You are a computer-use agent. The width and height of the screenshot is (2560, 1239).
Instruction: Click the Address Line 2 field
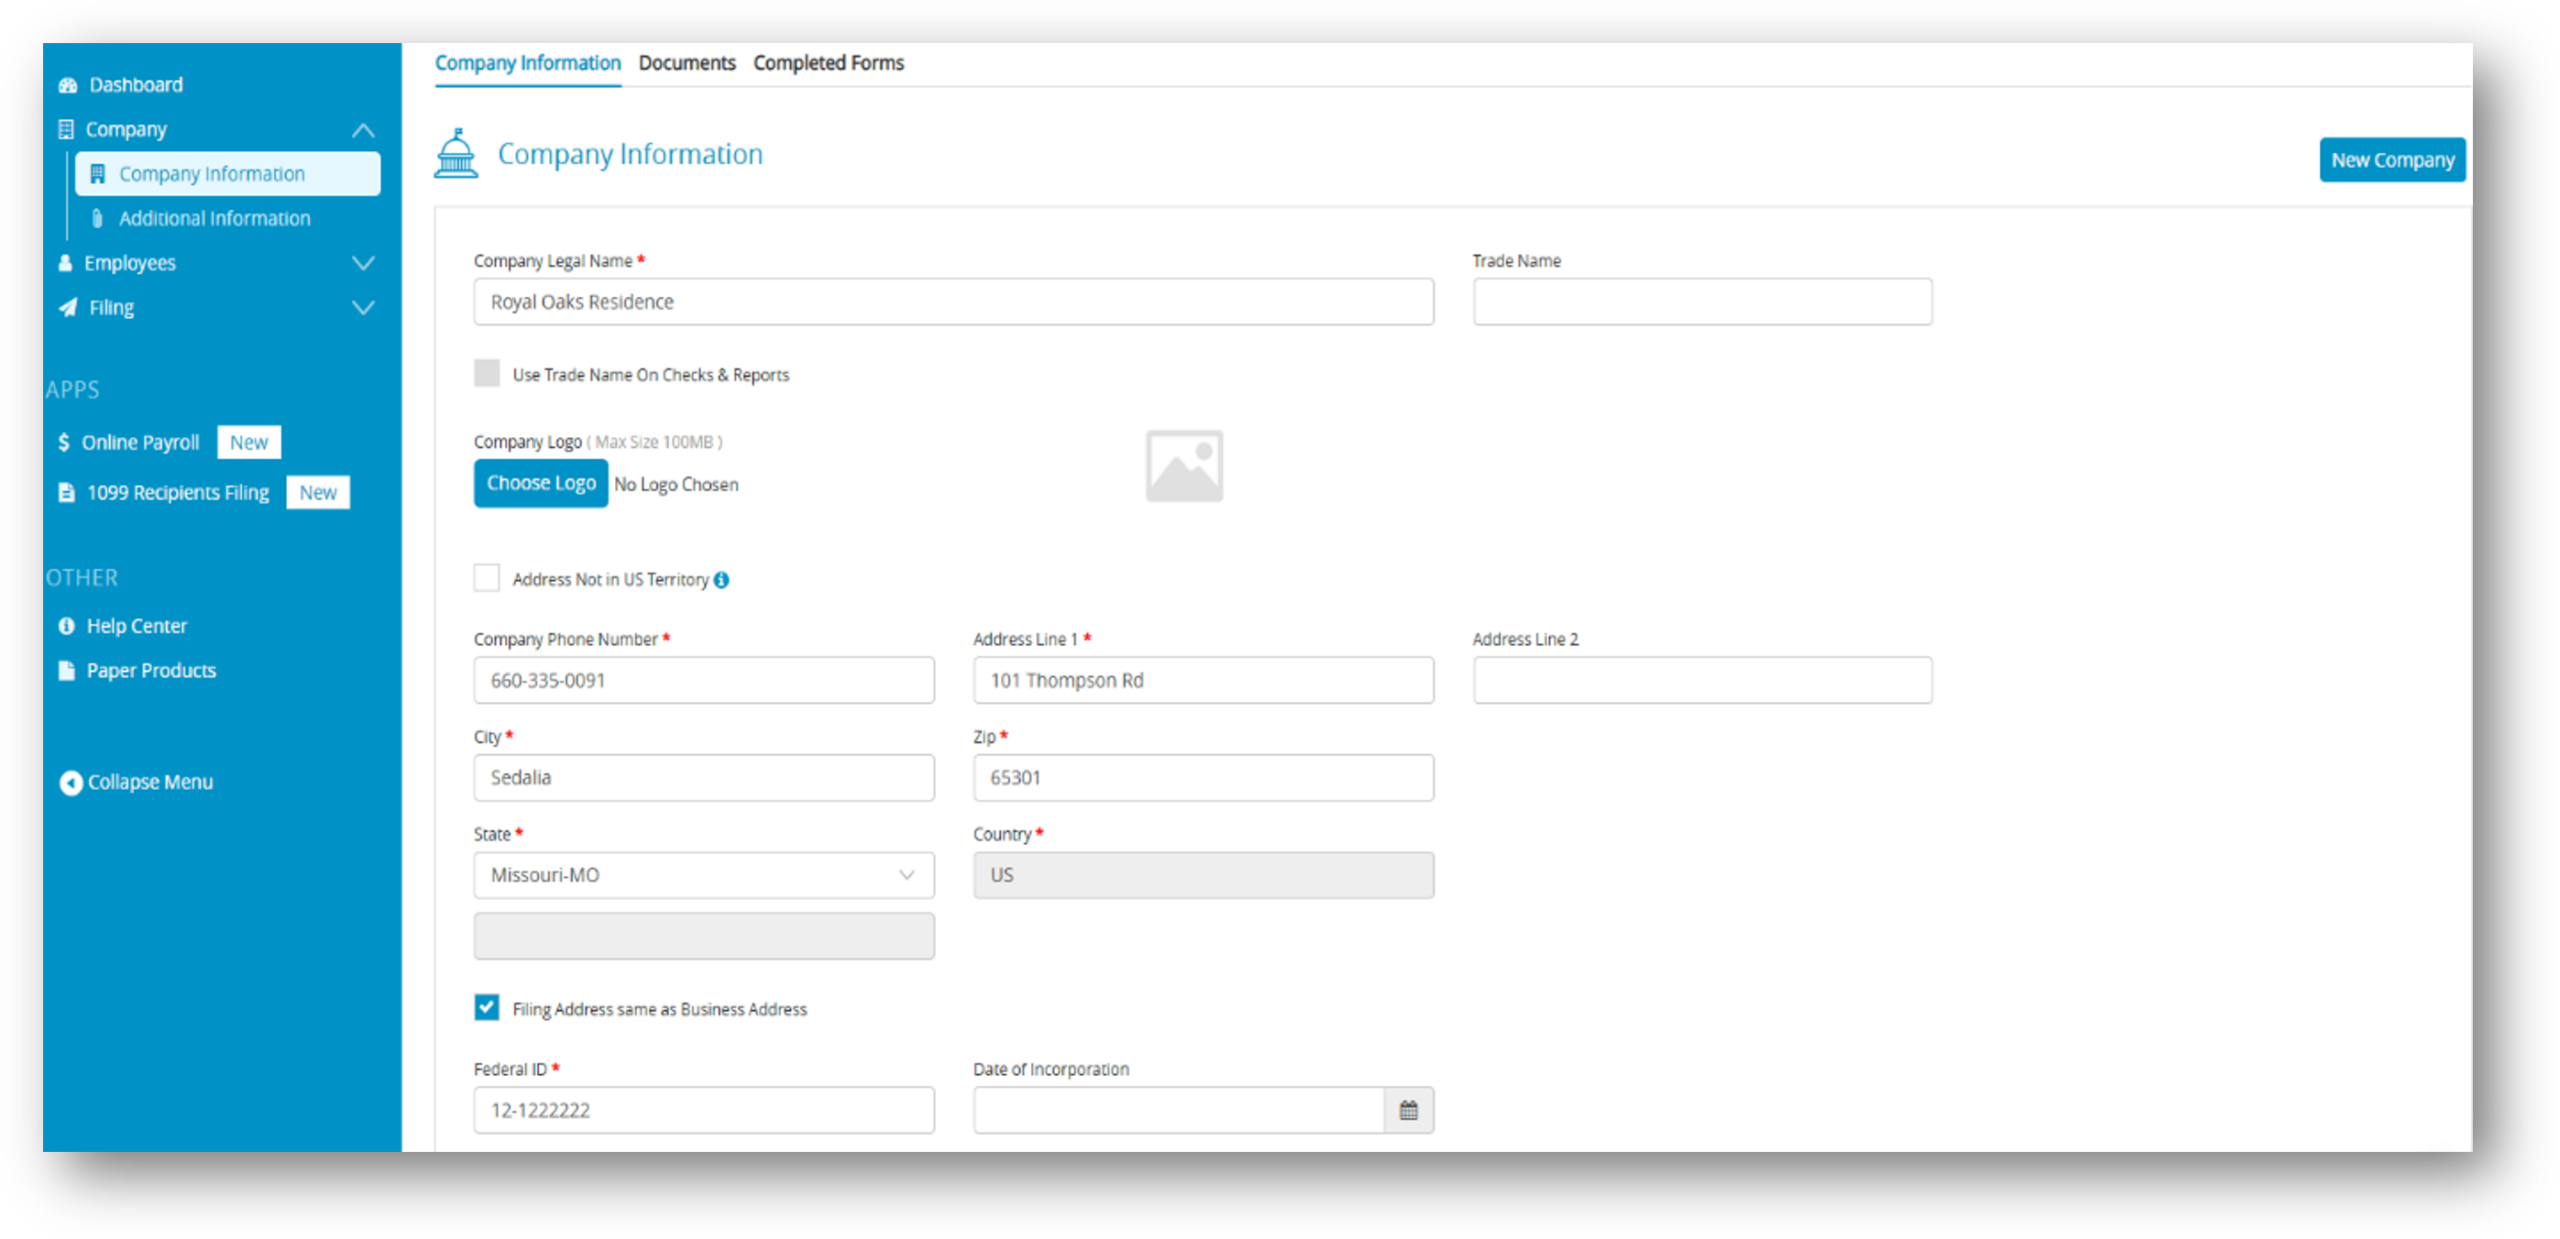1702,680
